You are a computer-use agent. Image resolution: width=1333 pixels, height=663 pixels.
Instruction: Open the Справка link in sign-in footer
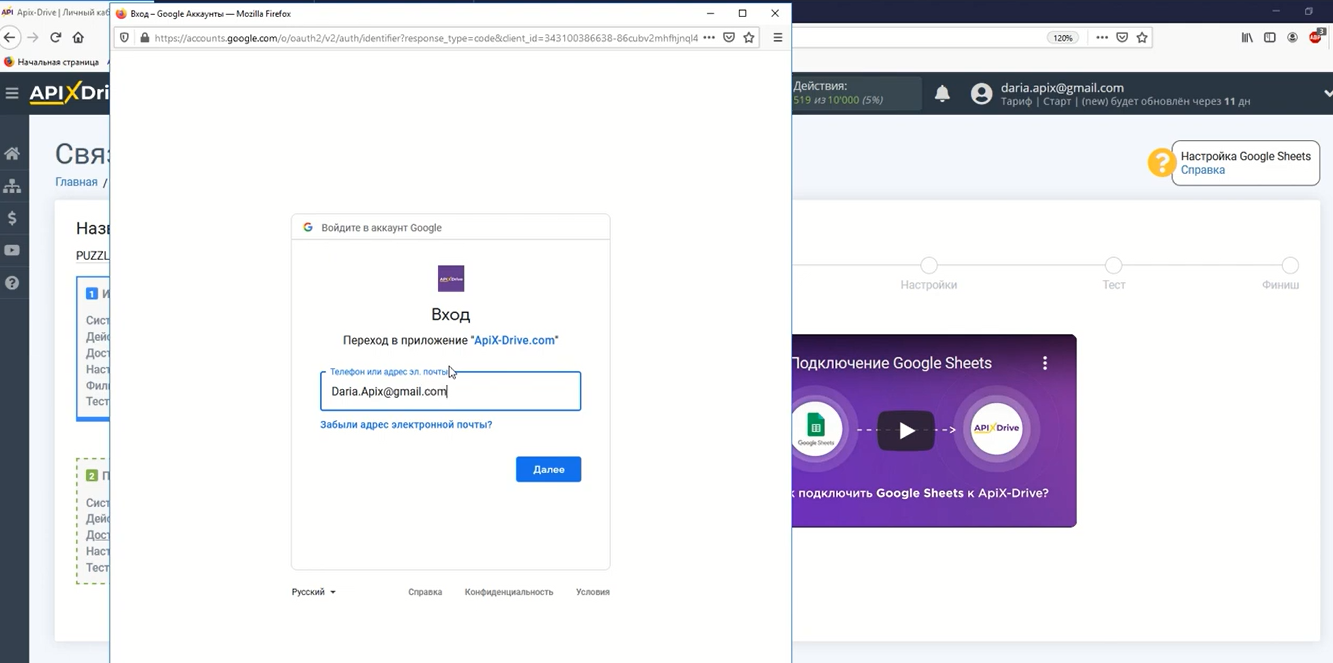tap(425, 592)
